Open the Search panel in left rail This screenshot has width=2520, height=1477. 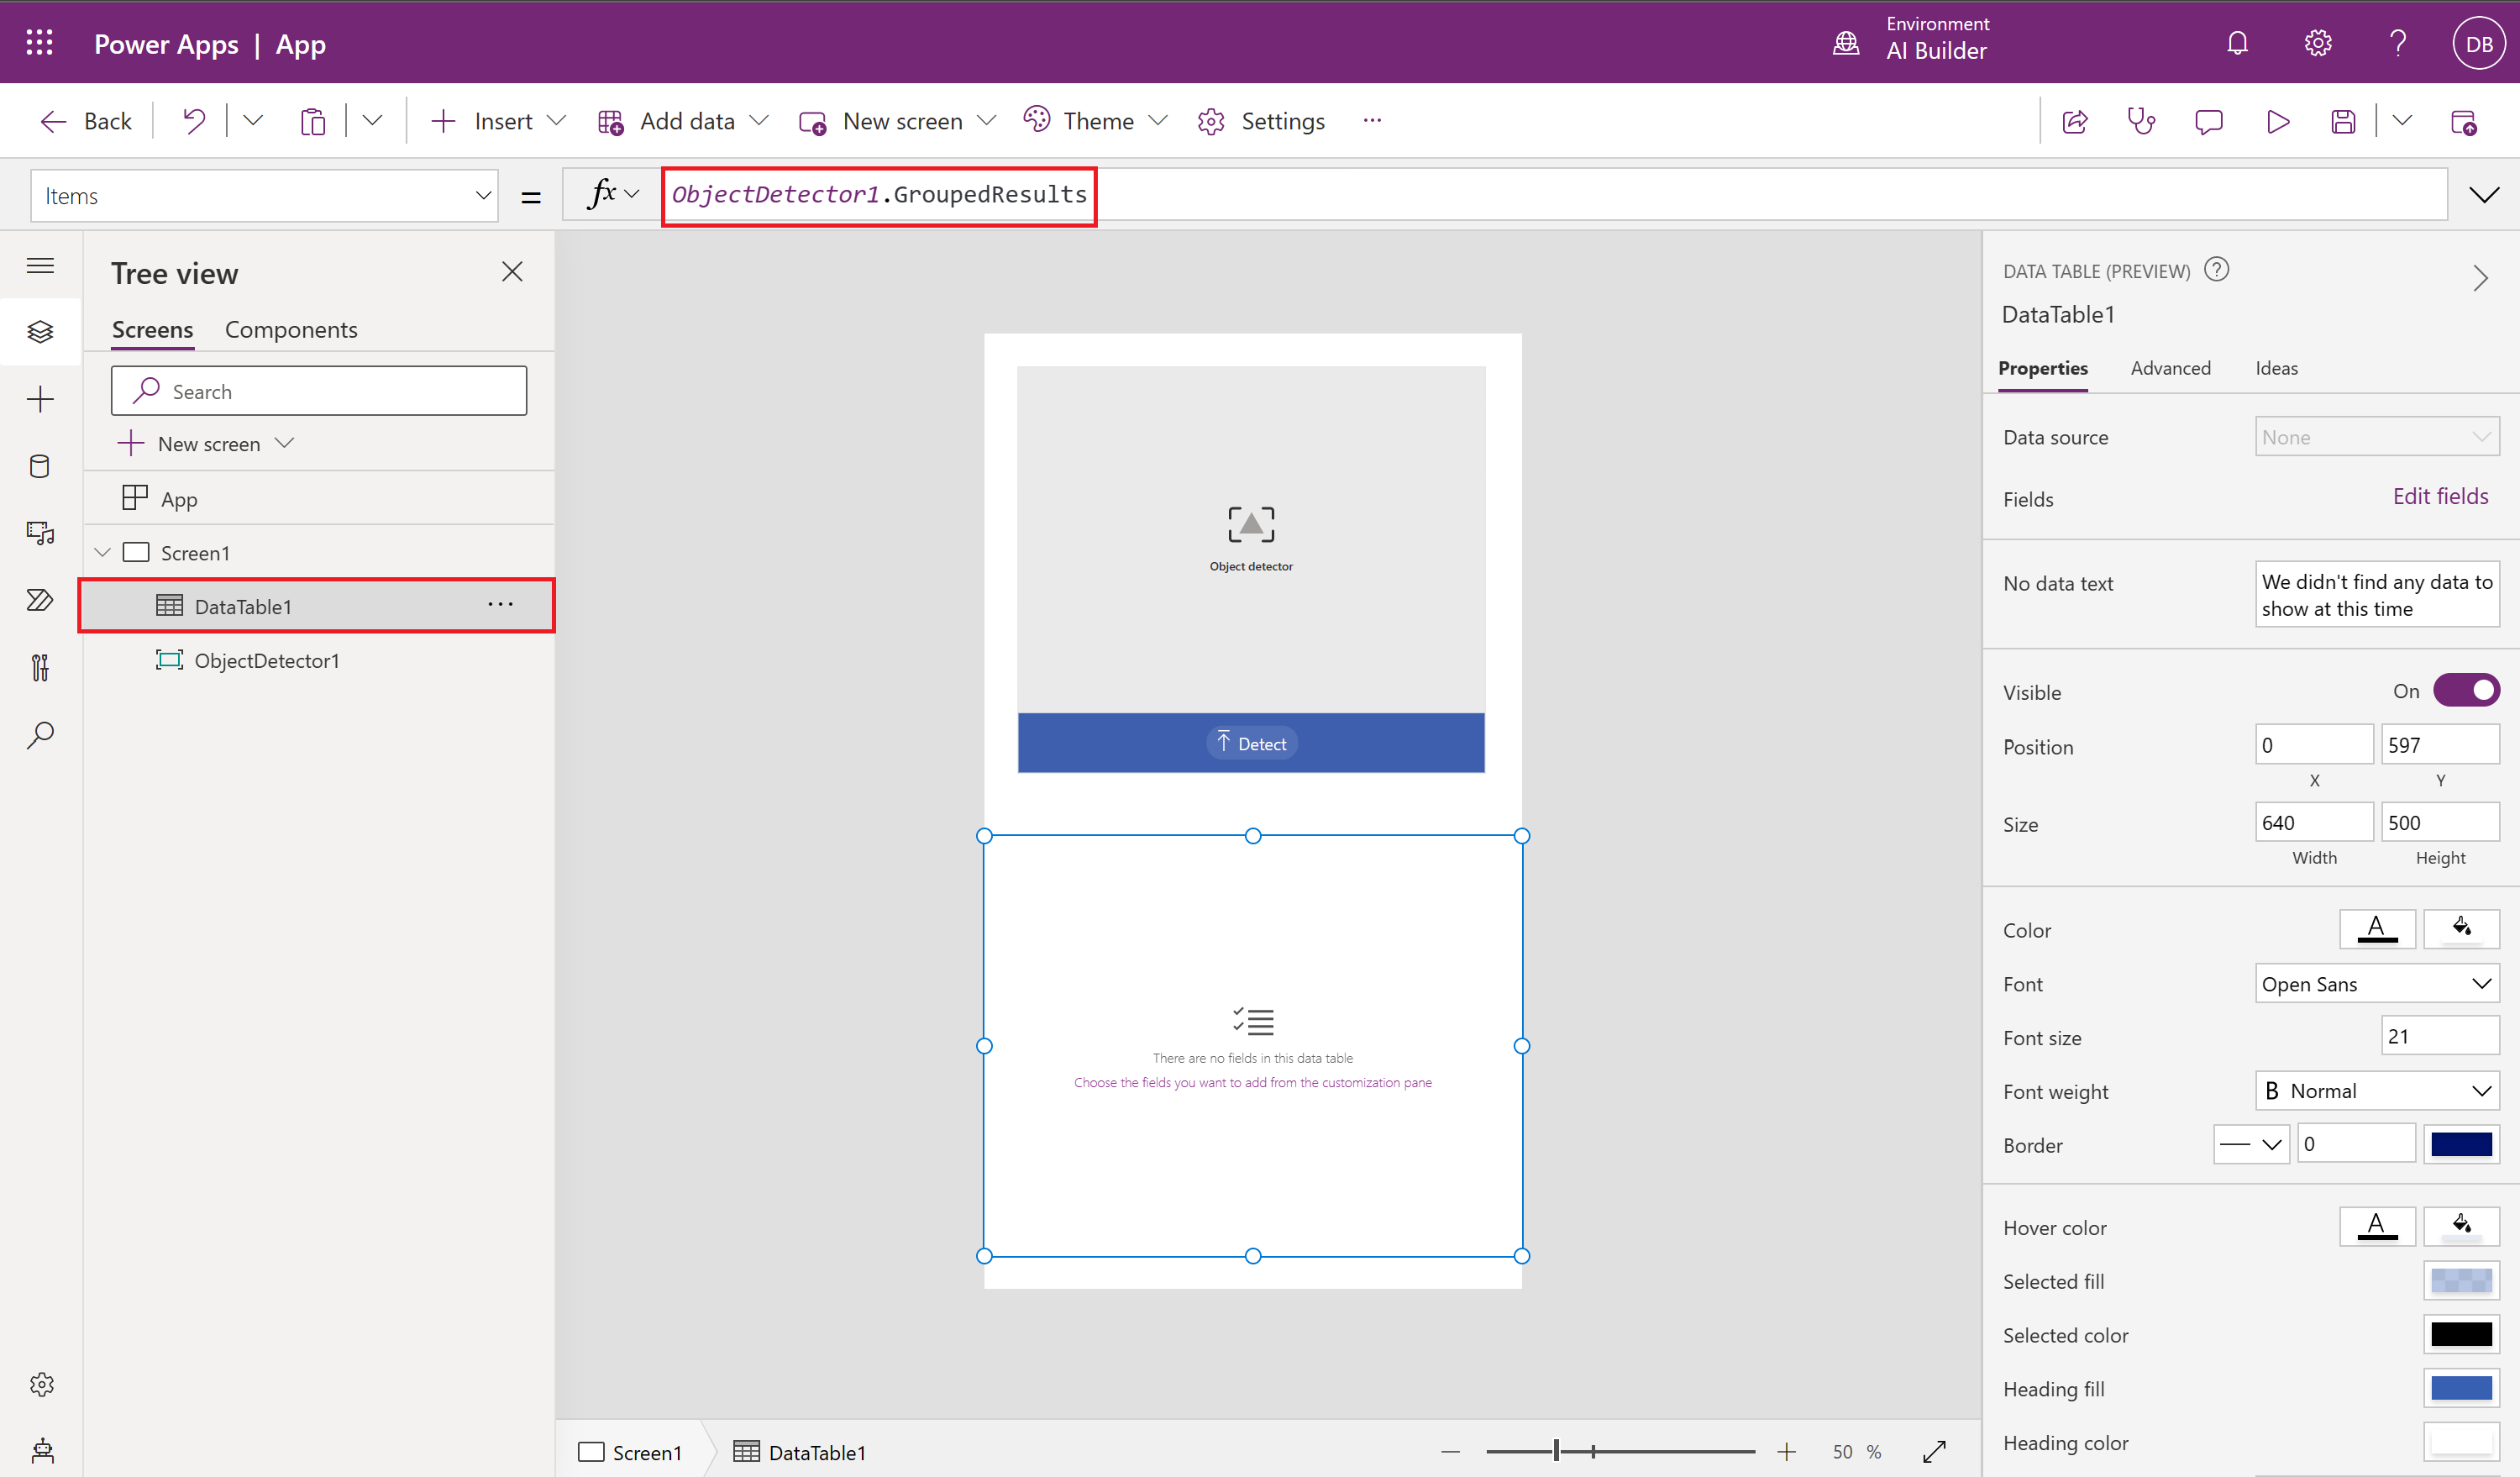click(x=40, y=735)
